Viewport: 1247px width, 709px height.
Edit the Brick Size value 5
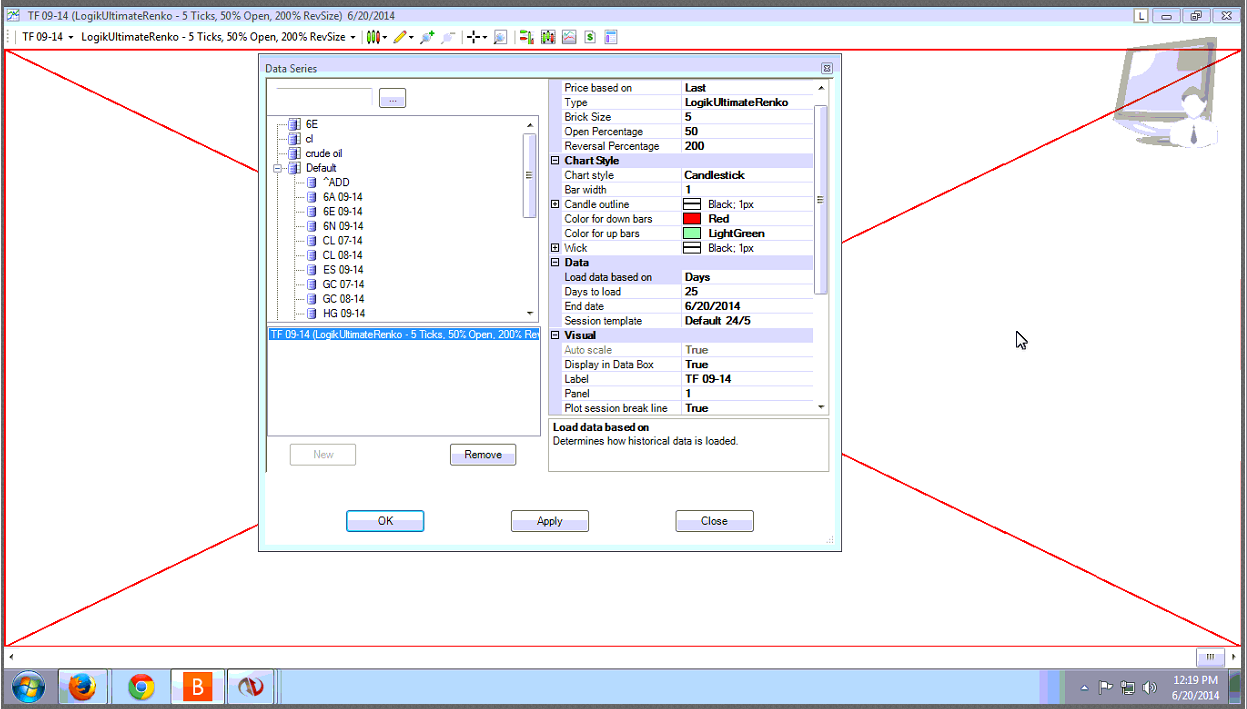(x=747, y=117)
